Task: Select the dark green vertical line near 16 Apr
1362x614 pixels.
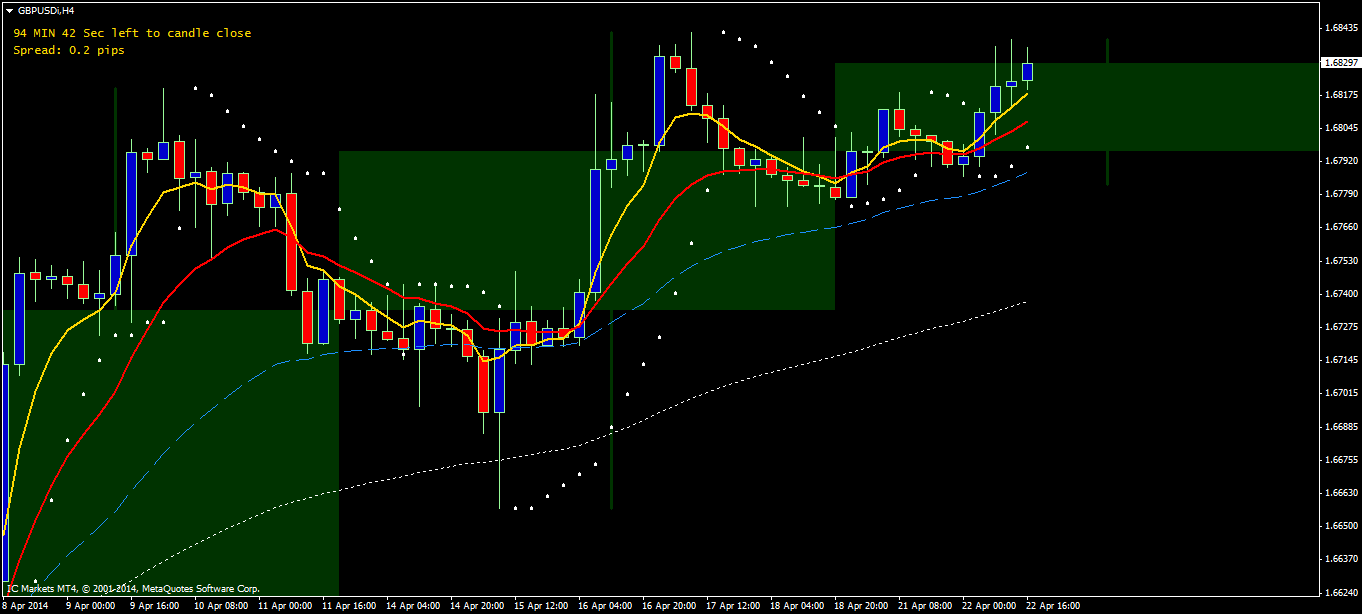Action: click(611, 270)
